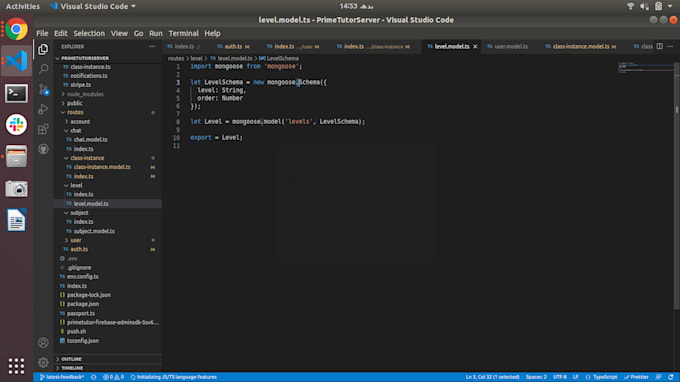Open the Accounts icon in activity bar
This screenshot has height=382, width=680.
43,343
